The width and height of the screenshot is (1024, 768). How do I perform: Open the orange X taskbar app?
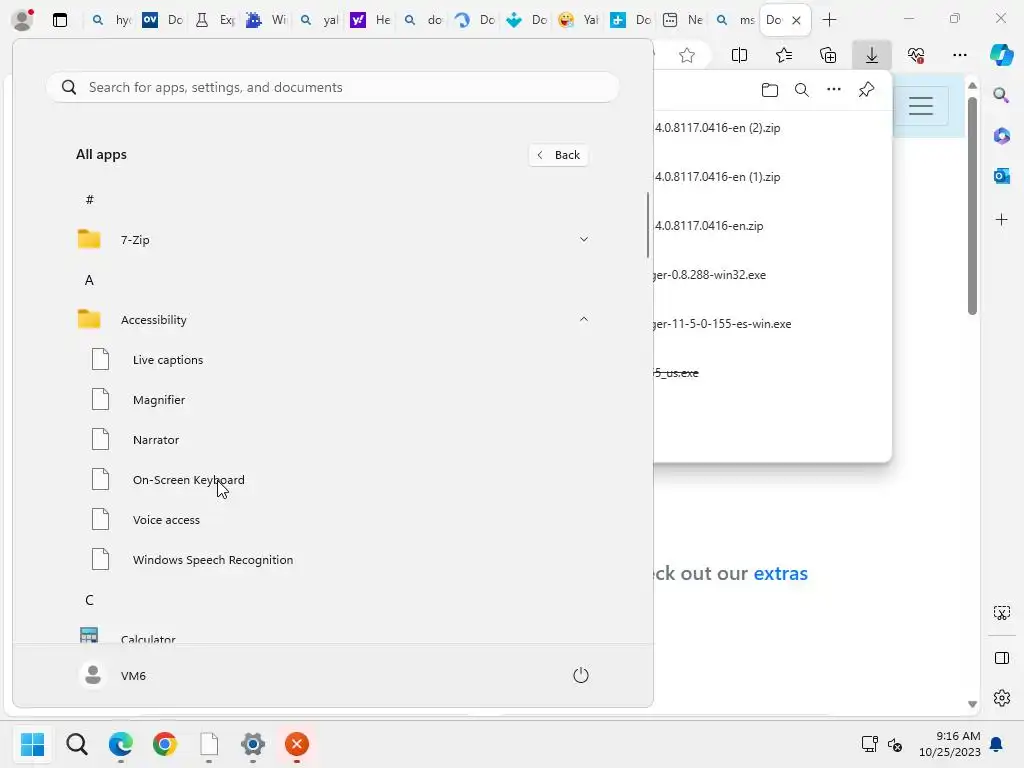click(296, 744)
